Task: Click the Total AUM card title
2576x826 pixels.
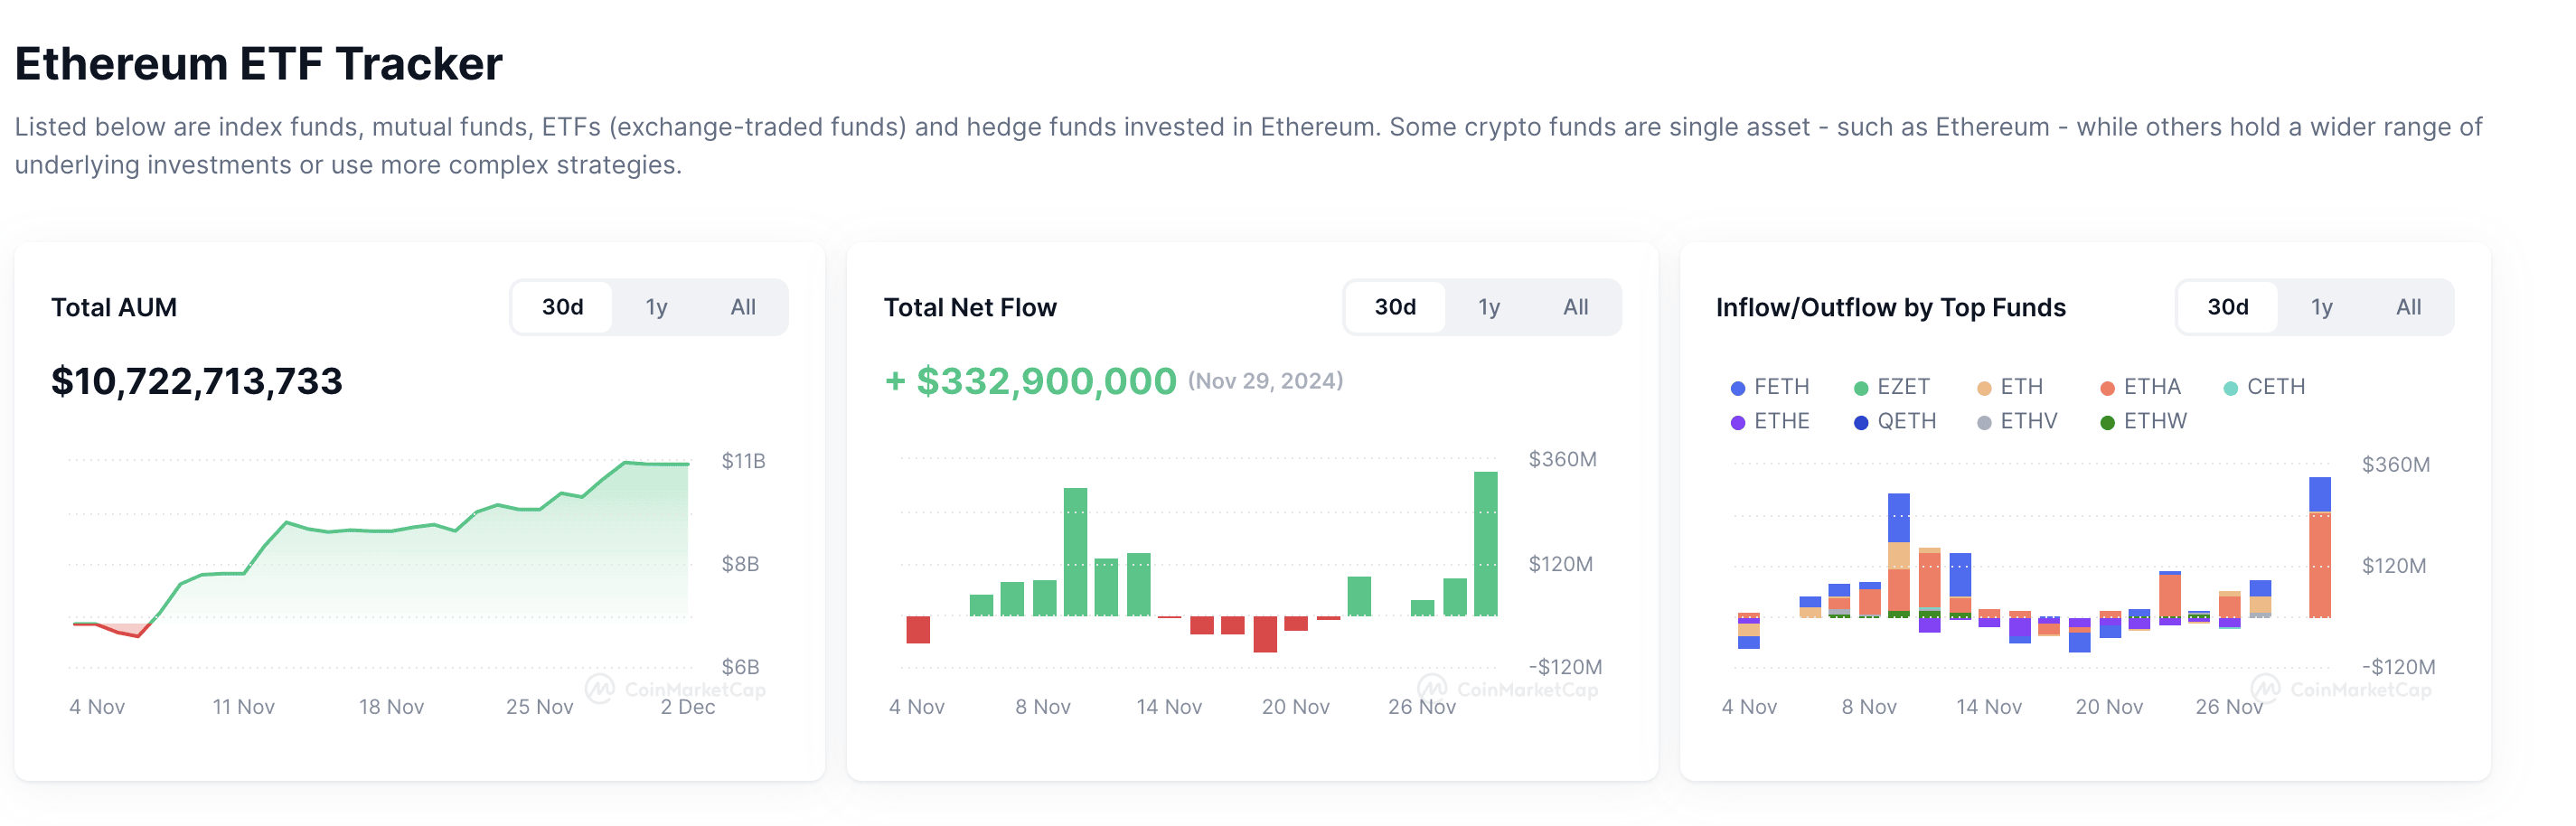Action: [x=114, y=307]
